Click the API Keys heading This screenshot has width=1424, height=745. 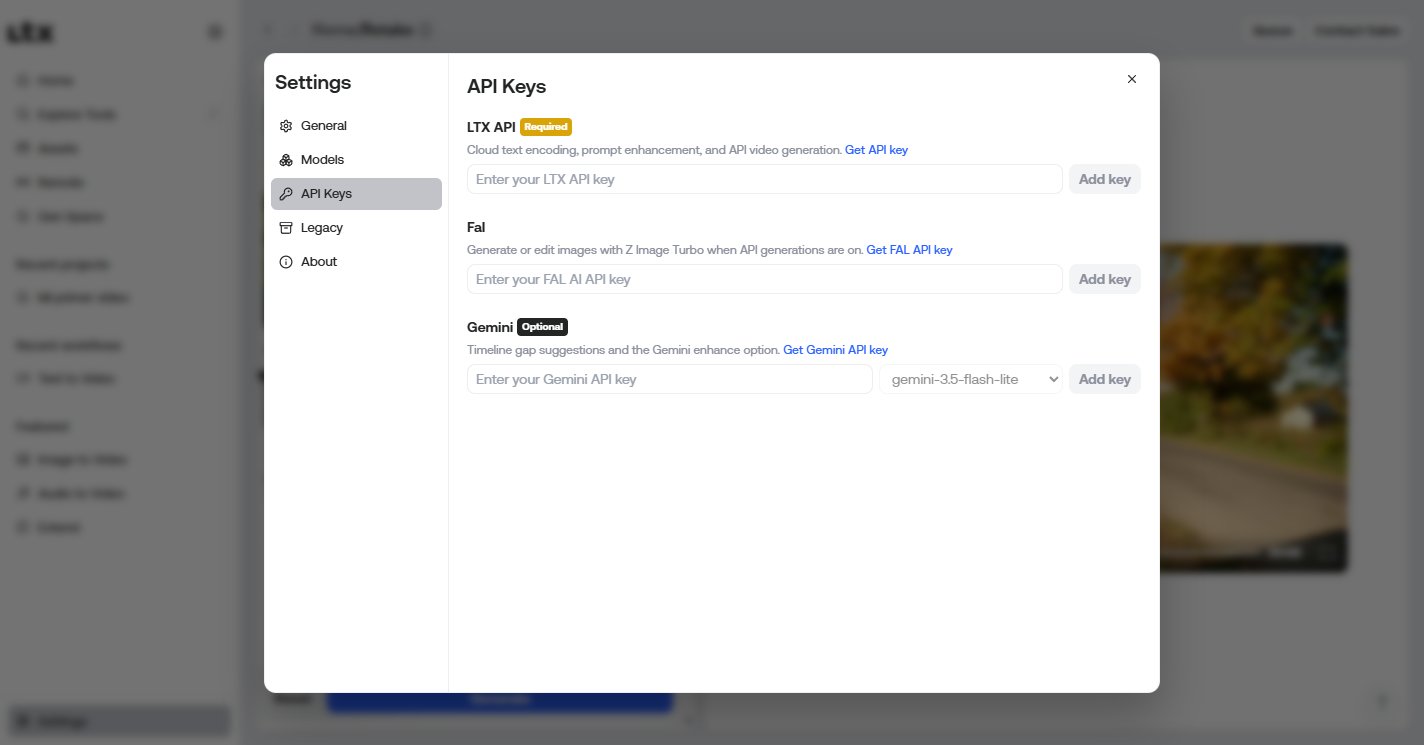[x=507, y=87]
